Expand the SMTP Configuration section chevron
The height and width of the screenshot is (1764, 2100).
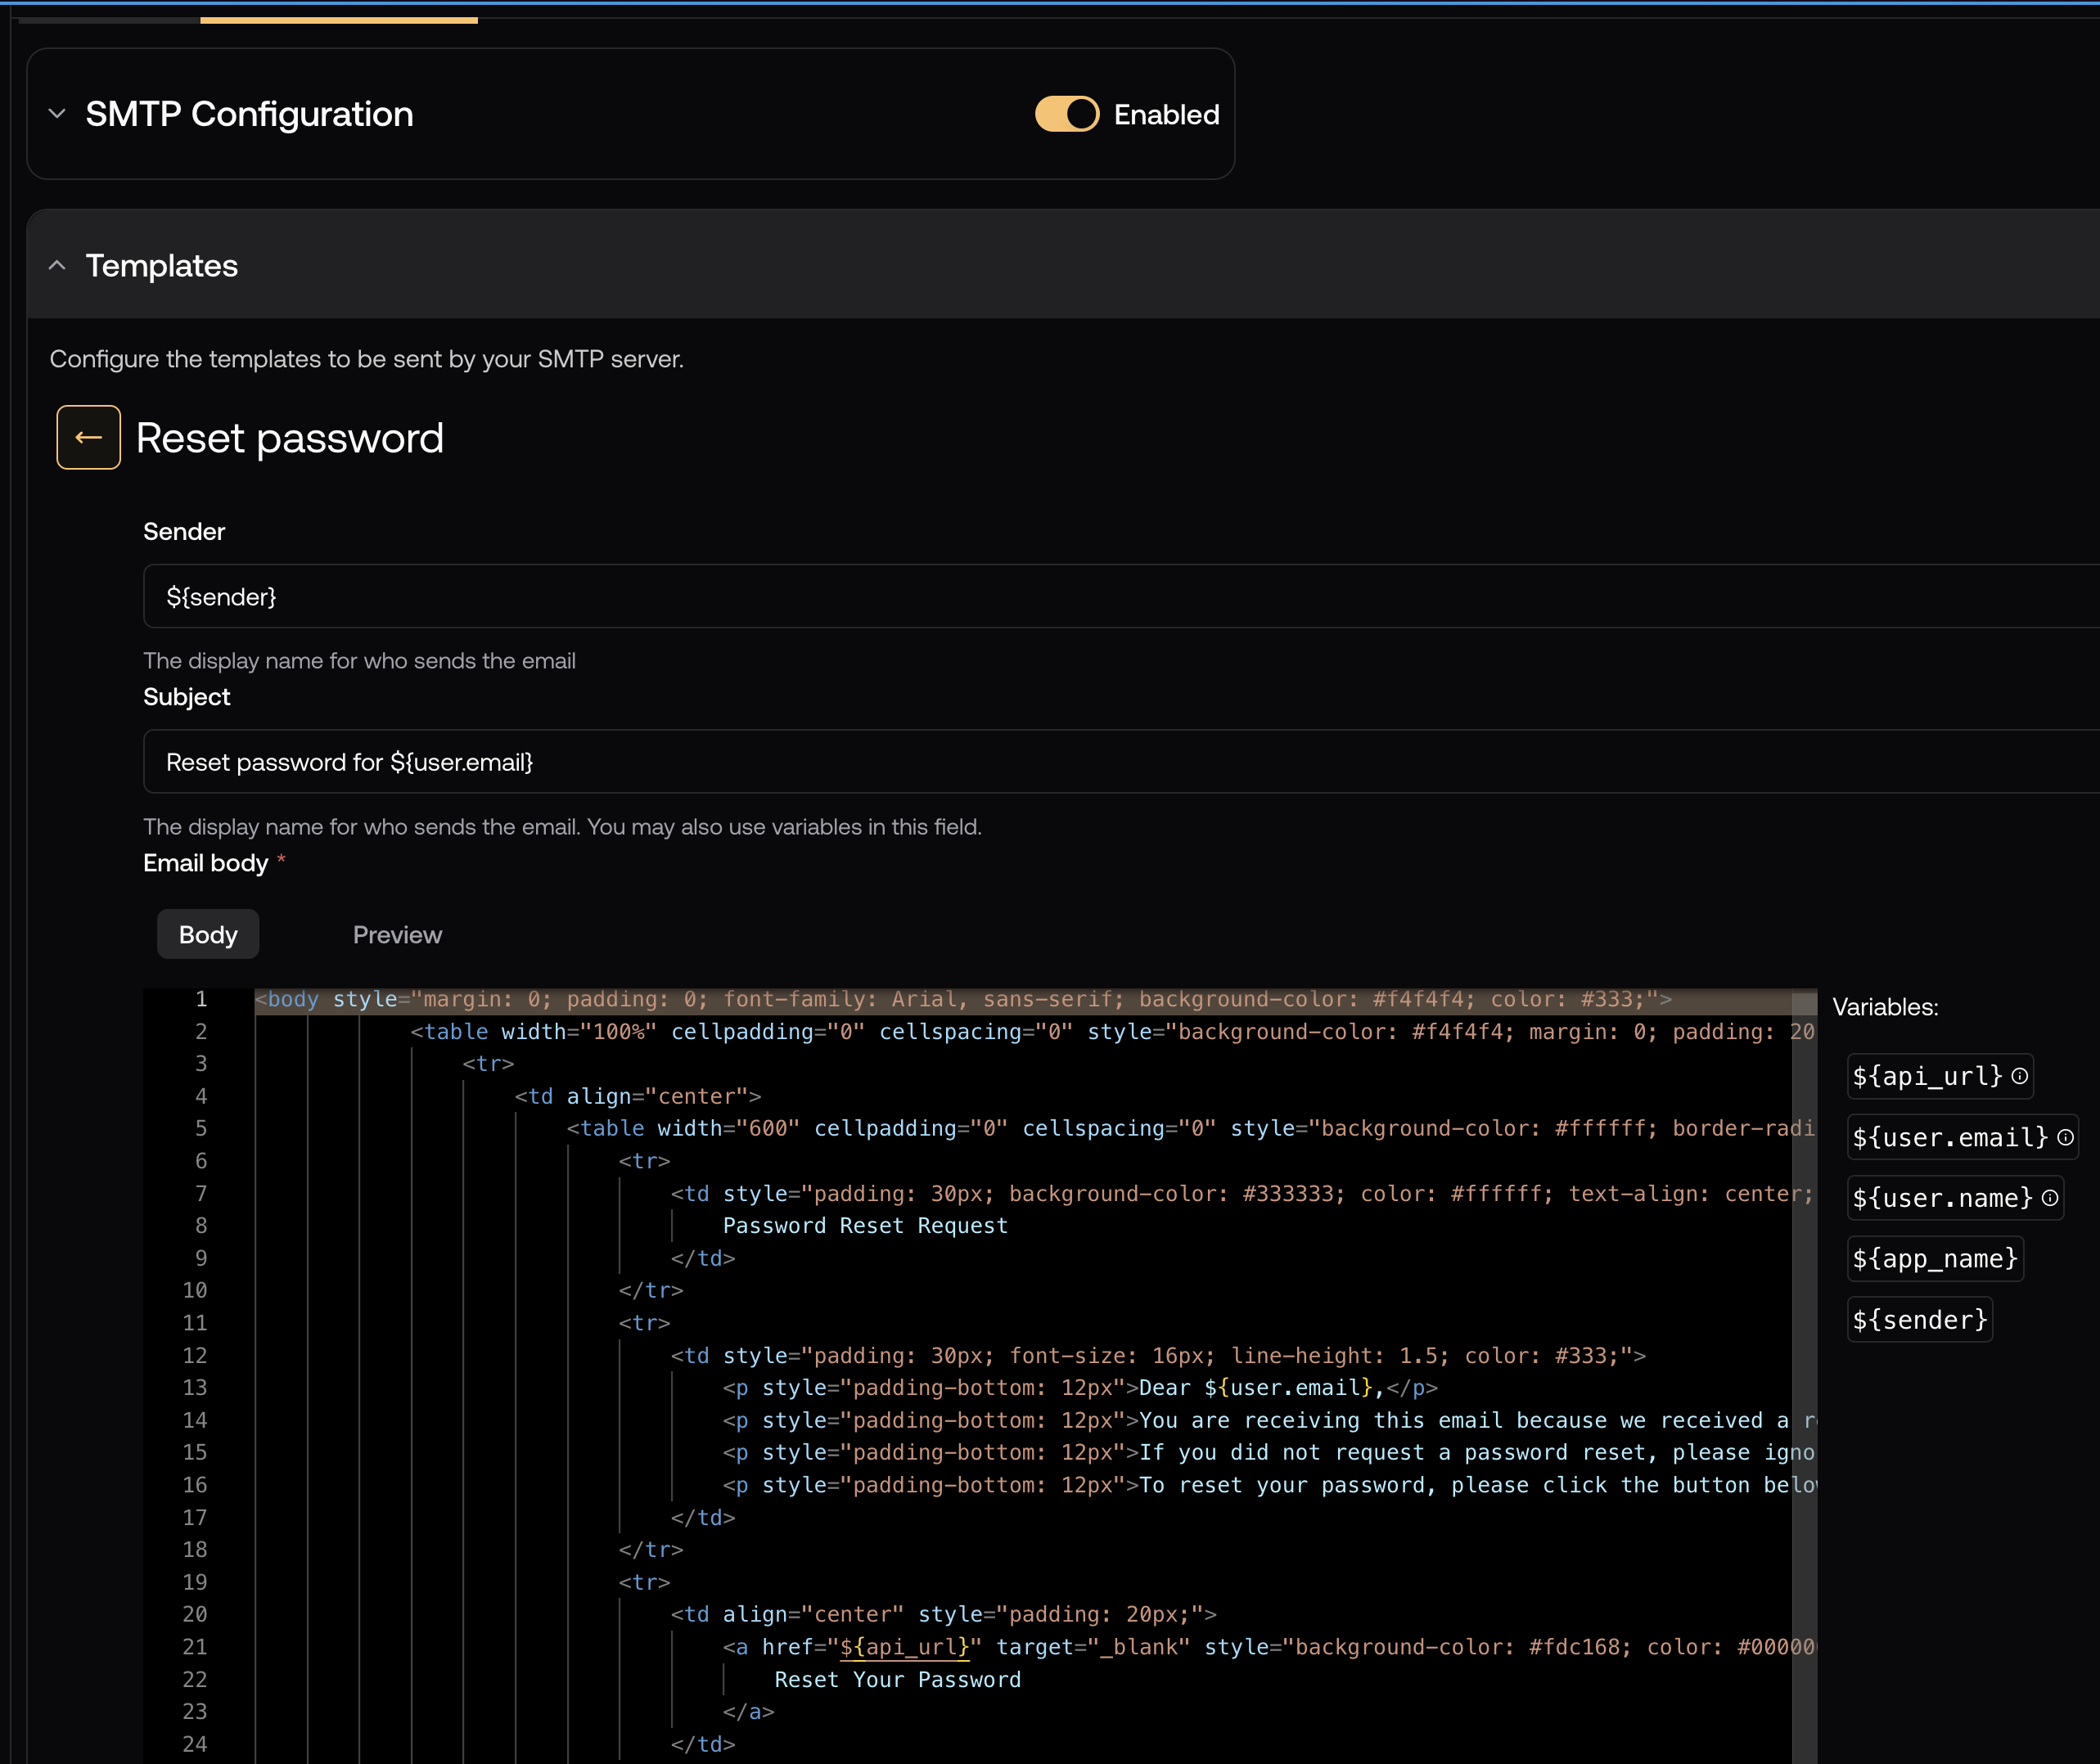57,114
